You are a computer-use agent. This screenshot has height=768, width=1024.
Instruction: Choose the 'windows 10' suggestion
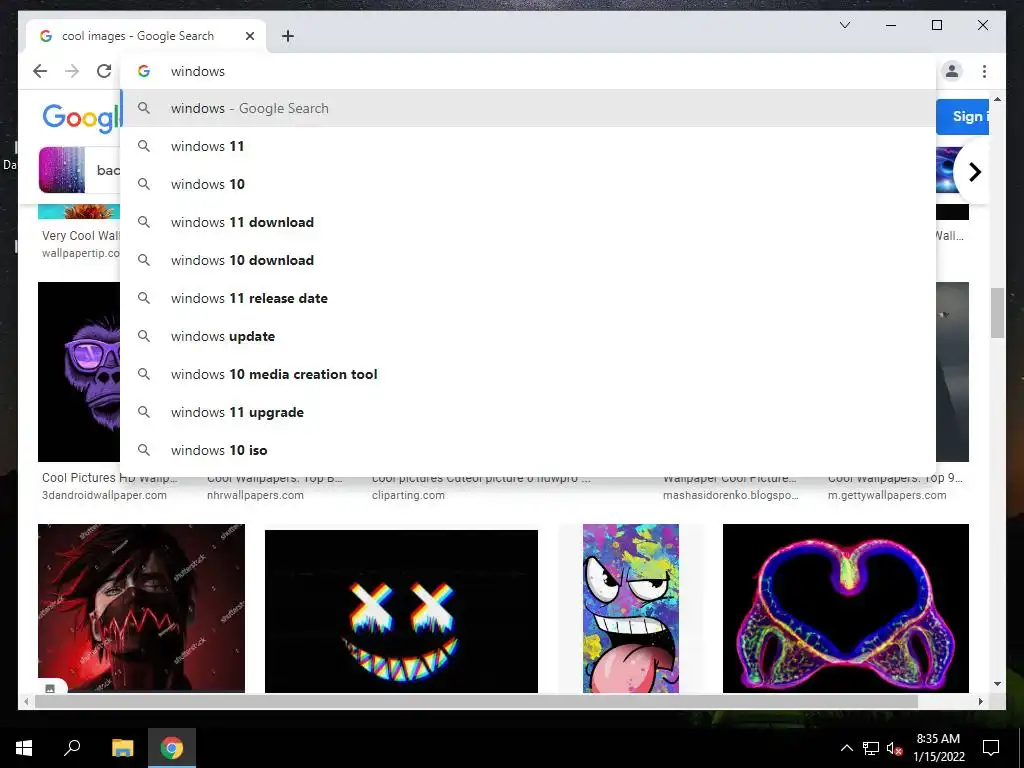click(x=528, y=184)
